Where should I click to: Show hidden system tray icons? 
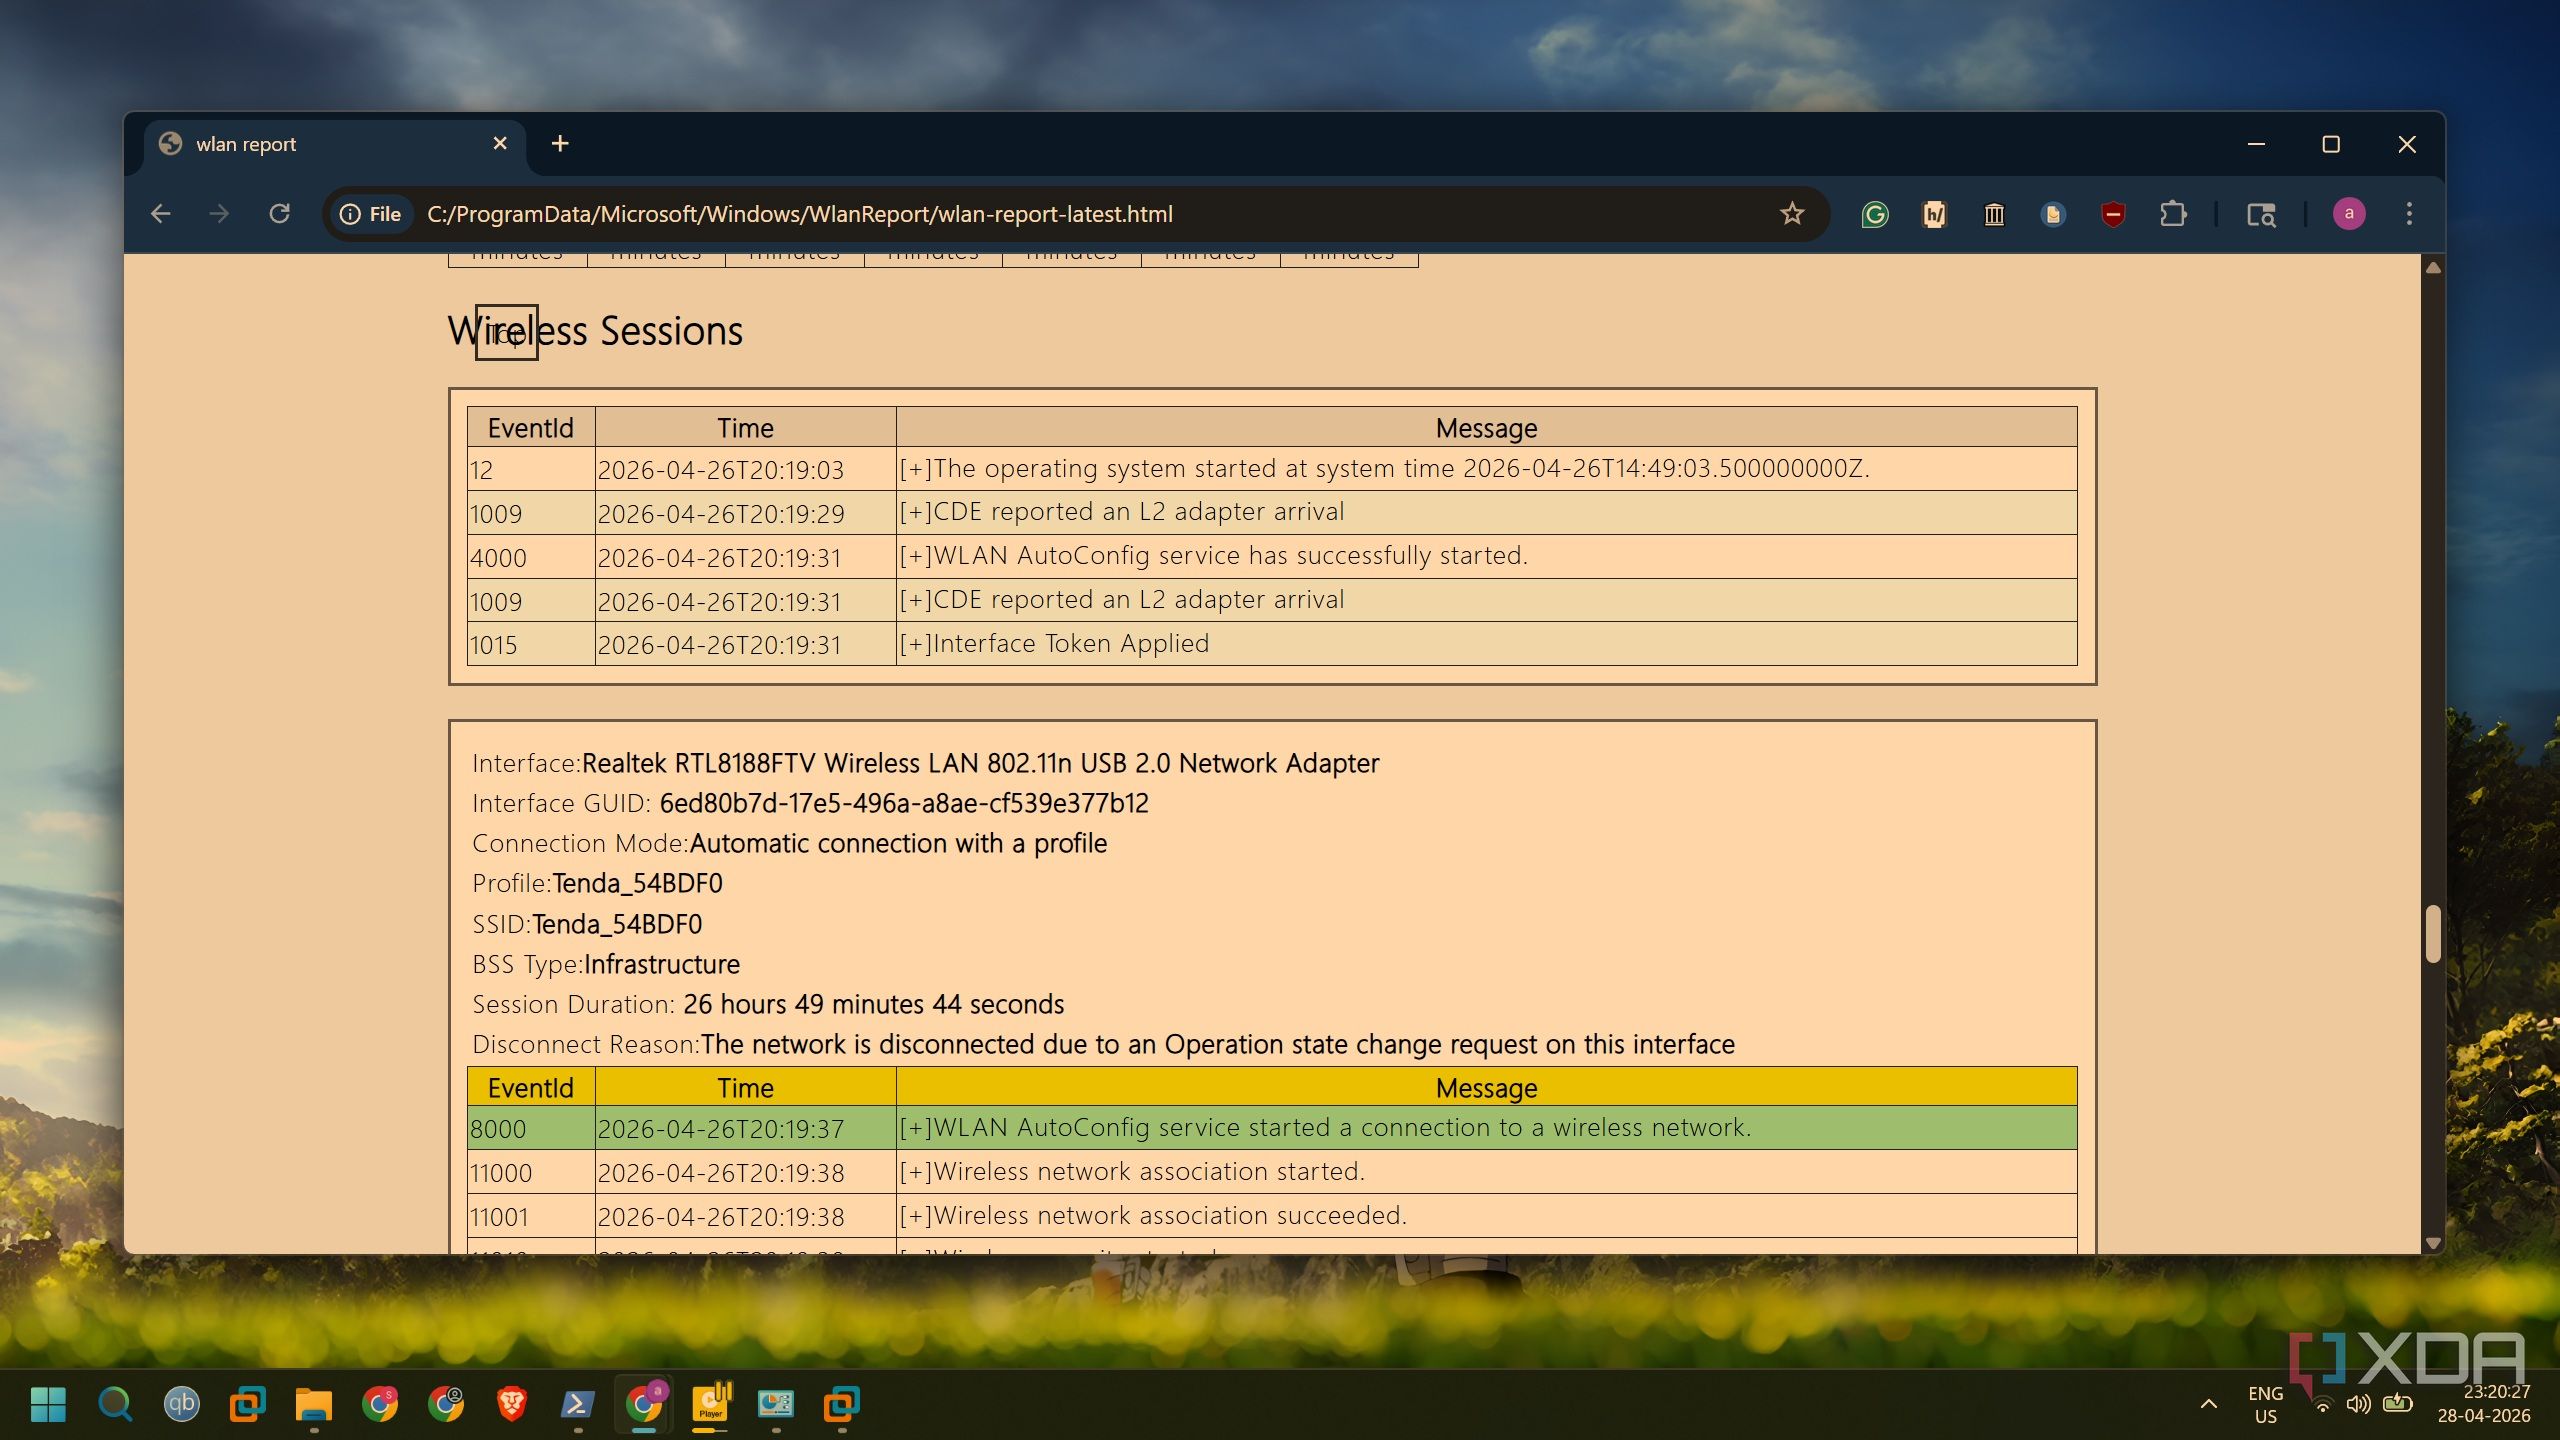point(2209,1404)
